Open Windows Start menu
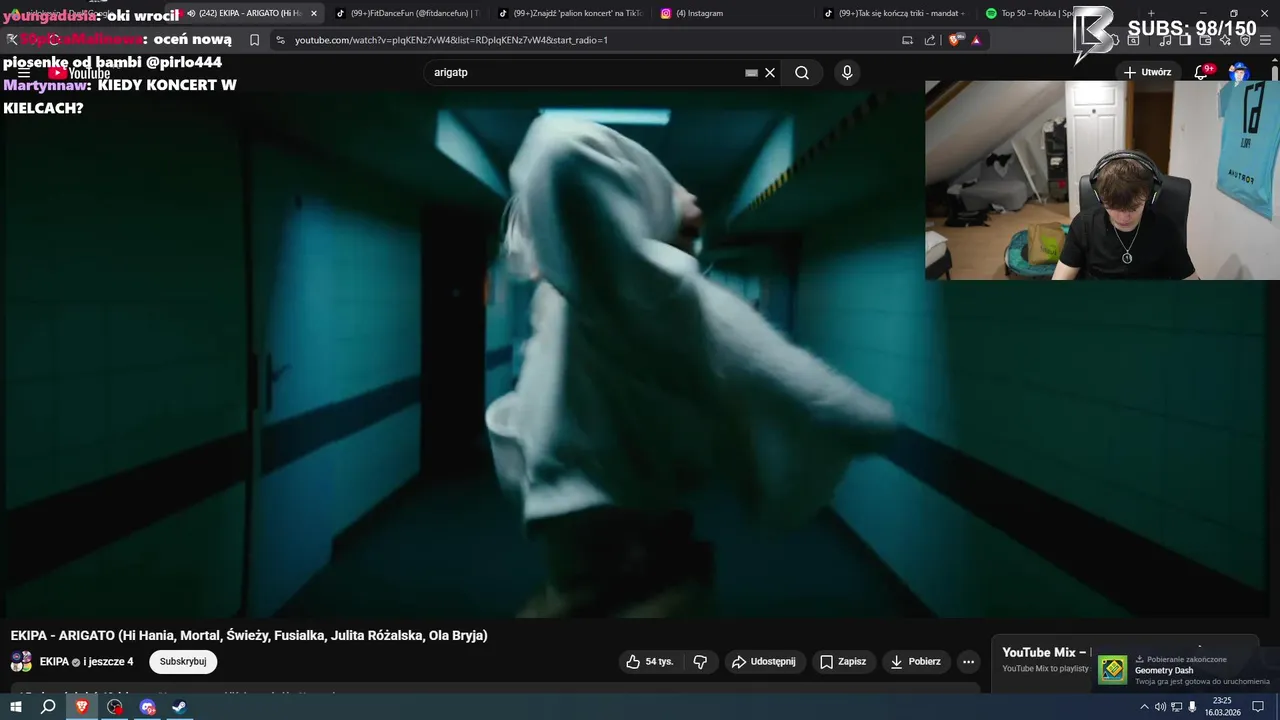 coord(15,707)
